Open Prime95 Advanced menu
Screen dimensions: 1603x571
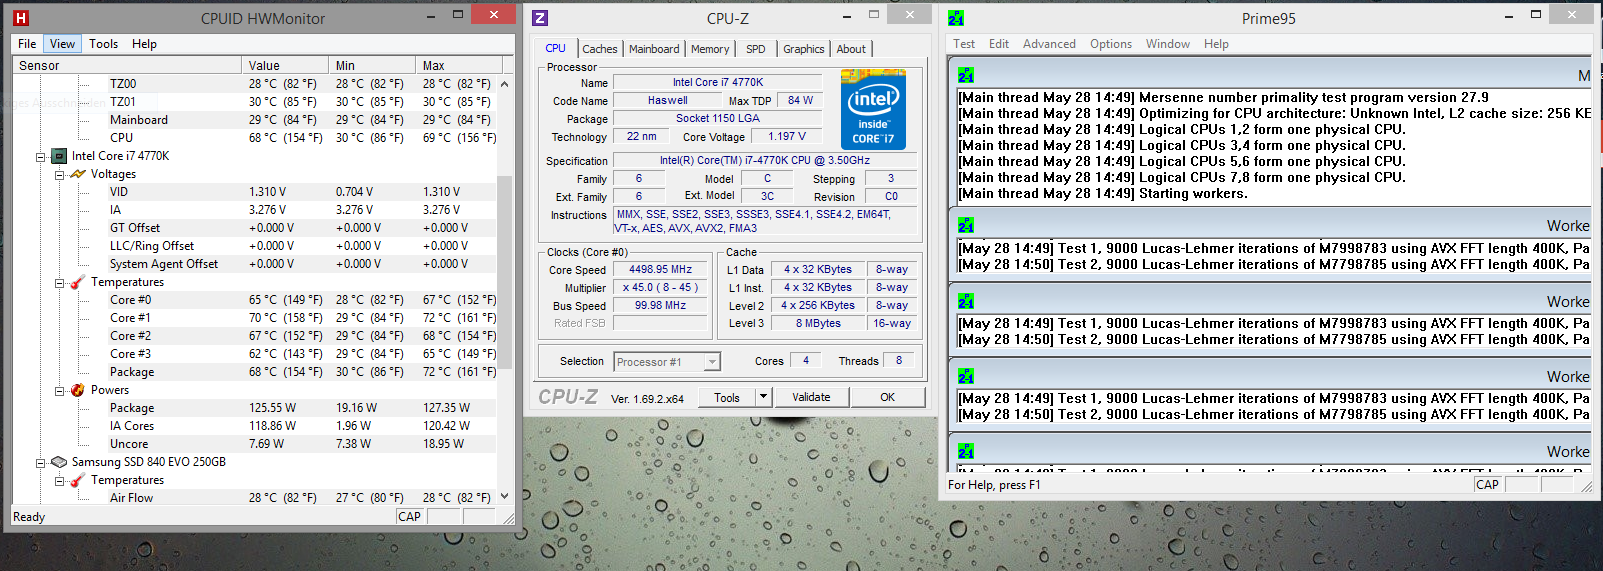[1049, 44]
